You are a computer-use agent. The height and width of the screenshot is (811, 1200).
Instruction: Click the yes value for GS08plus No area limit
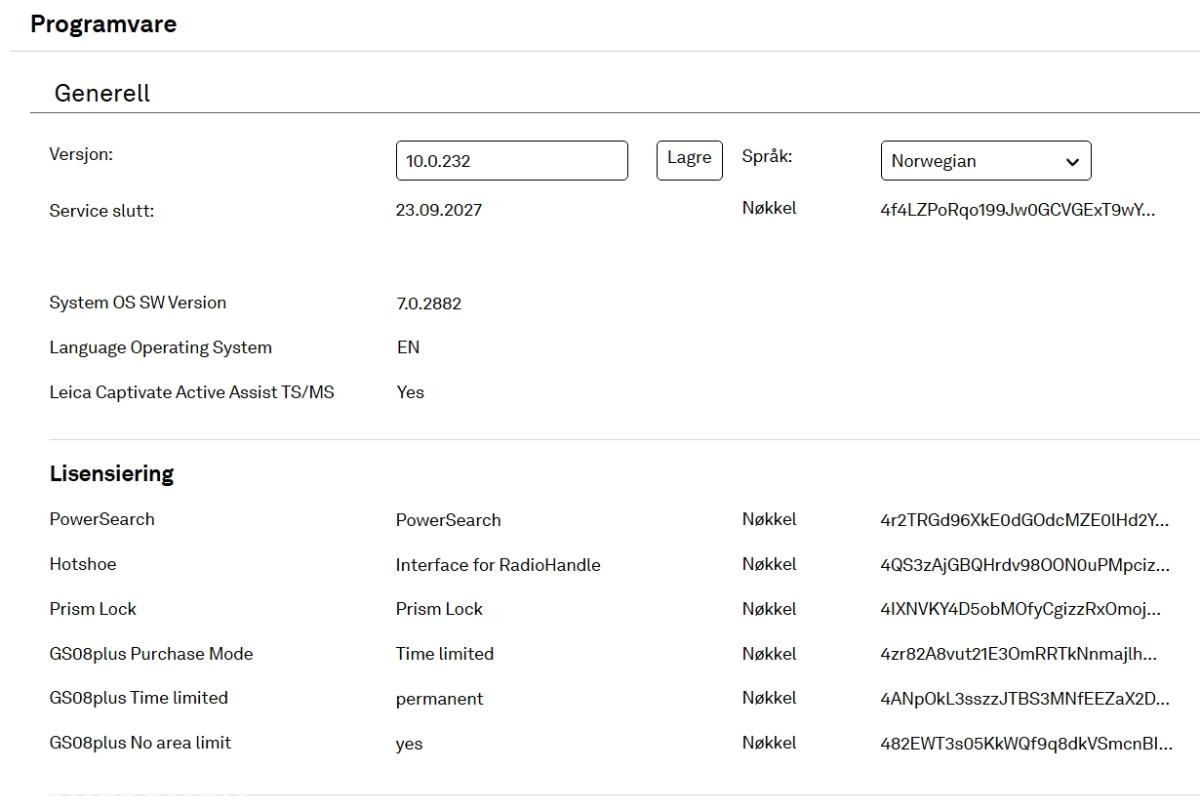[x=409, y=744]
